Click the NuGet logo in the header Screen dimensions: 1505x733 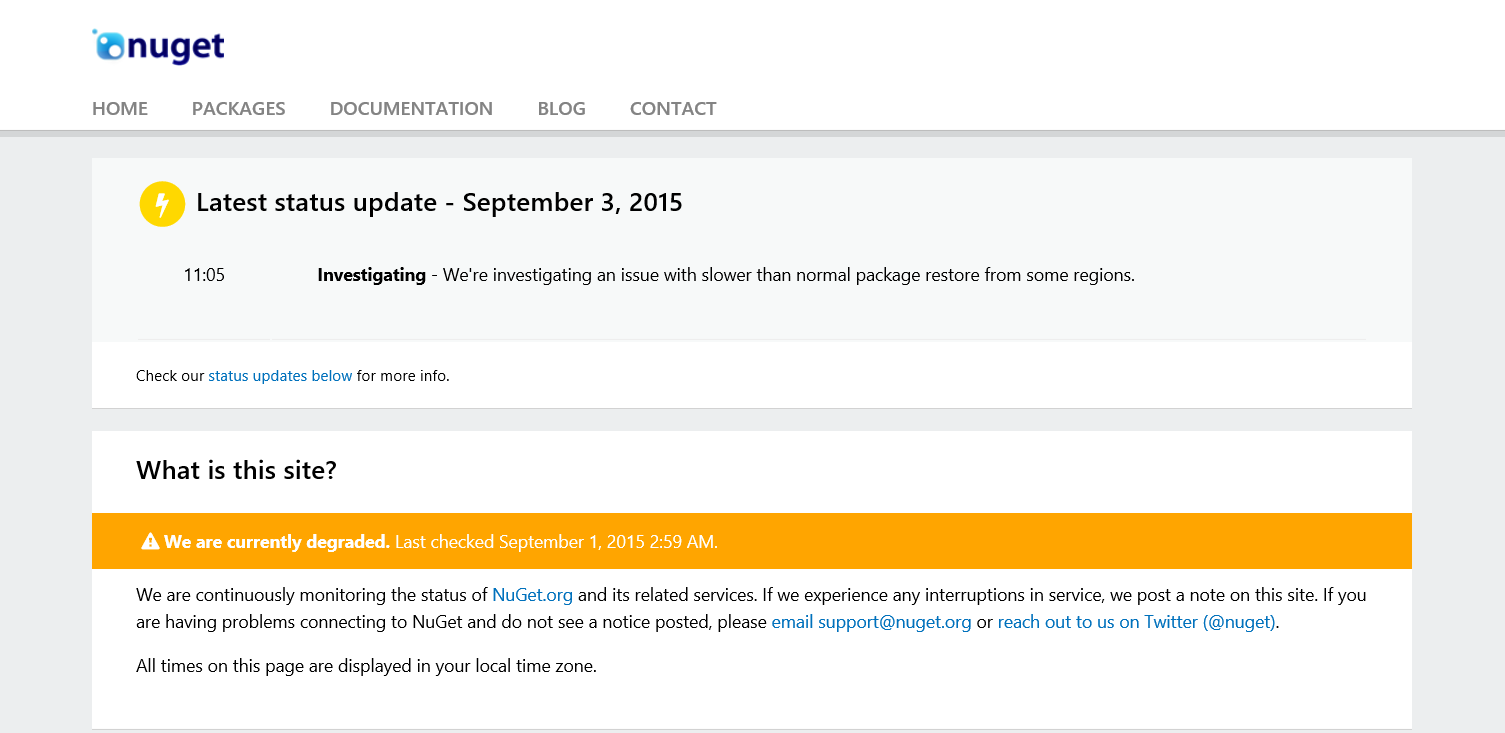point(159,46)
